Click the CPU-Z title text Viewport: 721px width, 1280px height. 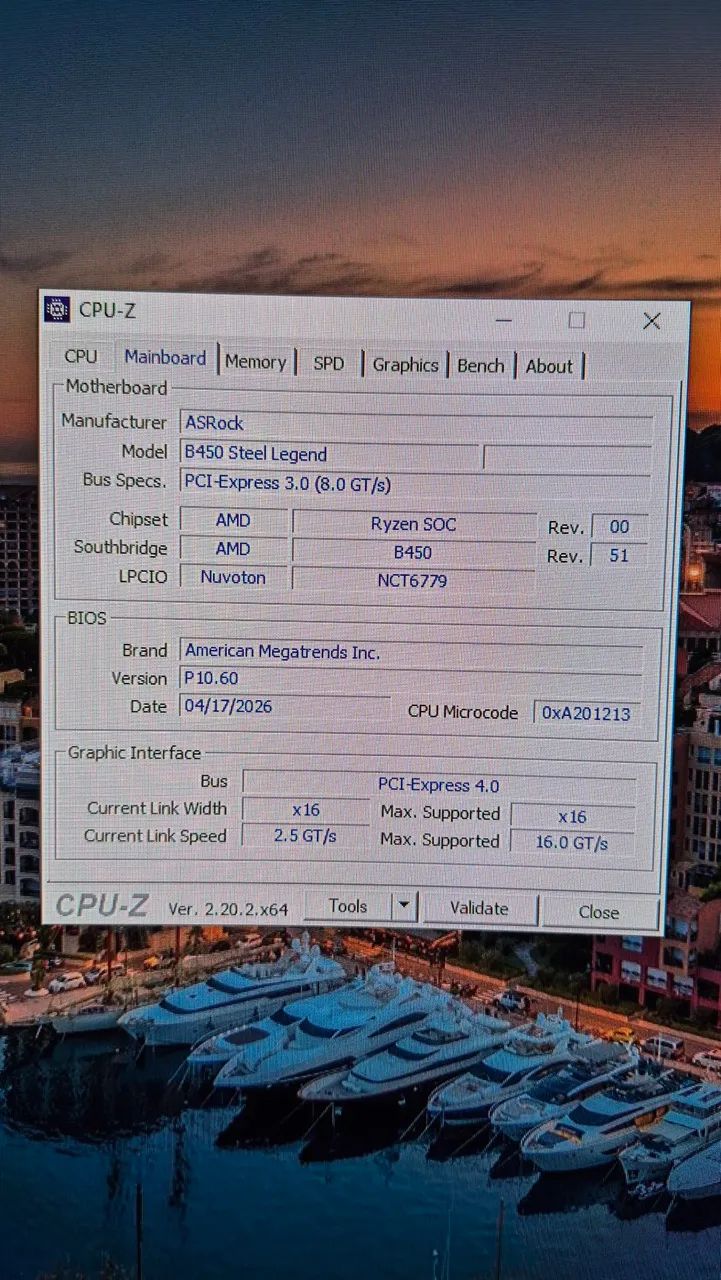[107, 310]
